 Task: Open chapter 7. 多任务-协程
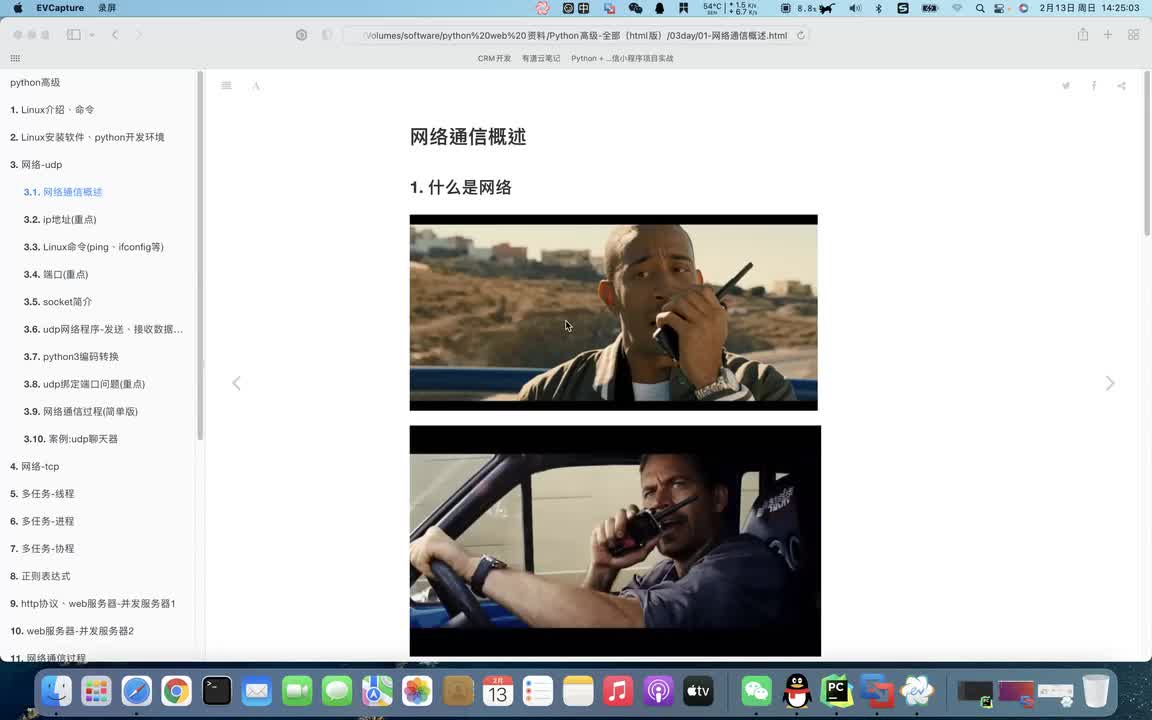coord(43,549)
